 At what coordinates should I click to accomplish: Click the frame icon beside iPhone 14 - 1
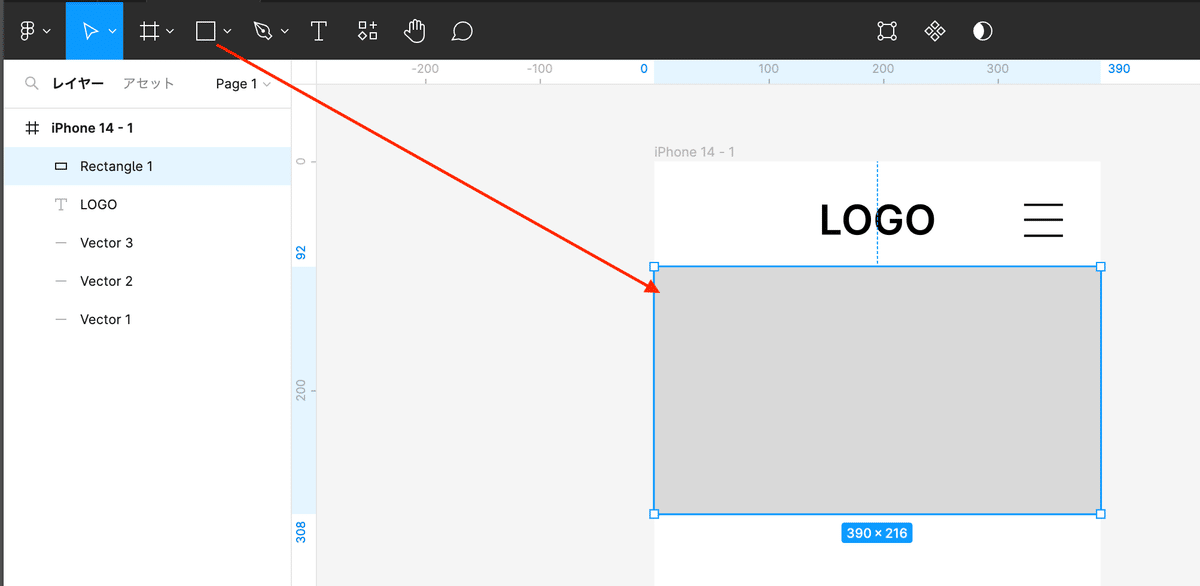[32, 128]
